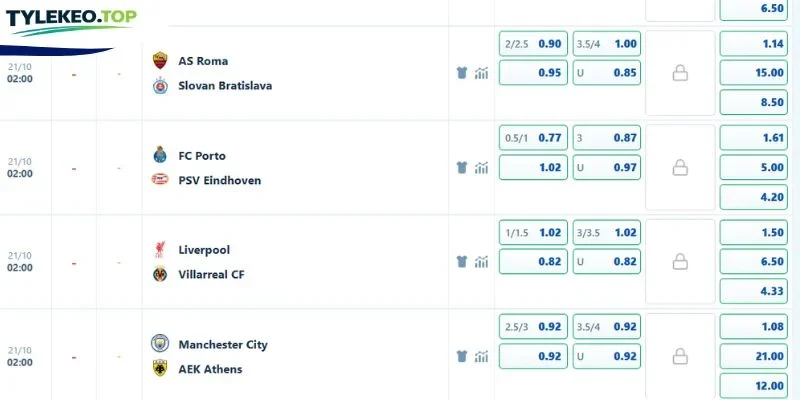Open statistics chart icon for Manchester City match
800x400 pixels.
[481, 356]
